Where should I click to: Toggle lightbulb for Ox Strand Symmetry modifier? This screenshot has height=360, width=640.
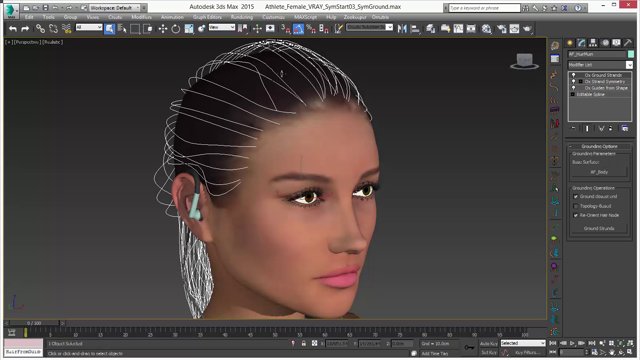point(573,82)
